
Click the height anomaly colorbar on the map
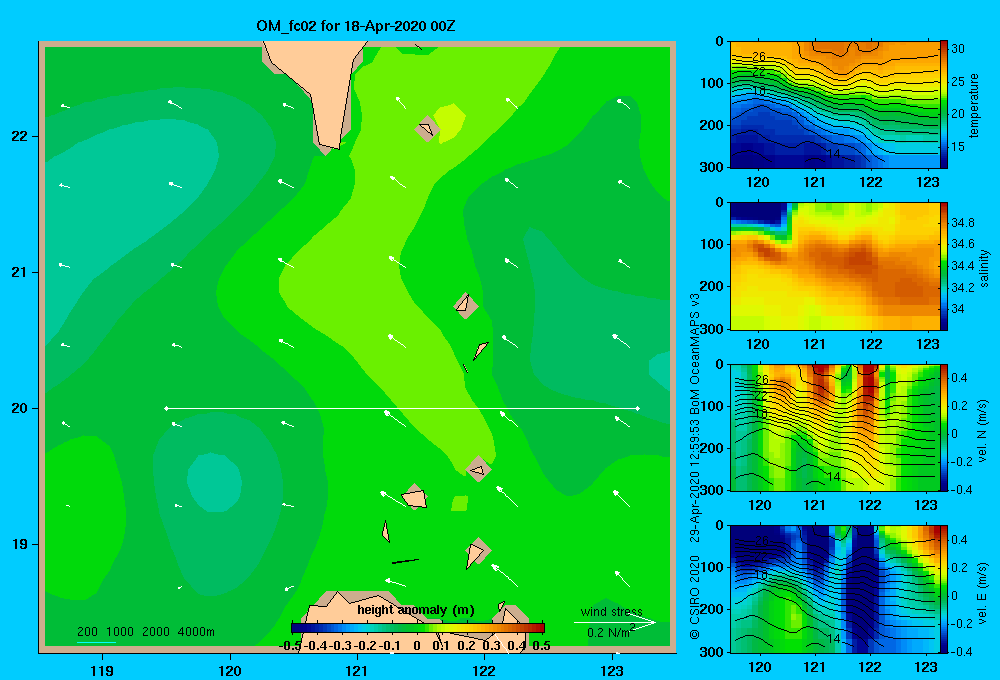point(417,628)
